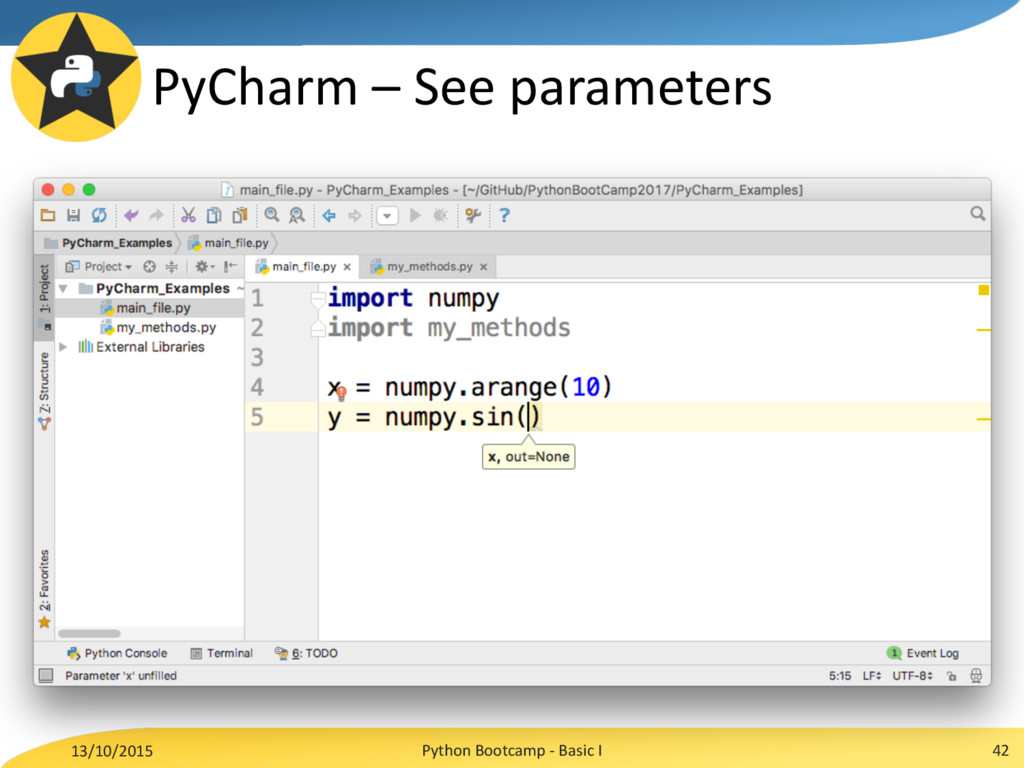Click the Run play button
The width and height of the screenshot is (1024, 768).
click(x=415, y=215)
